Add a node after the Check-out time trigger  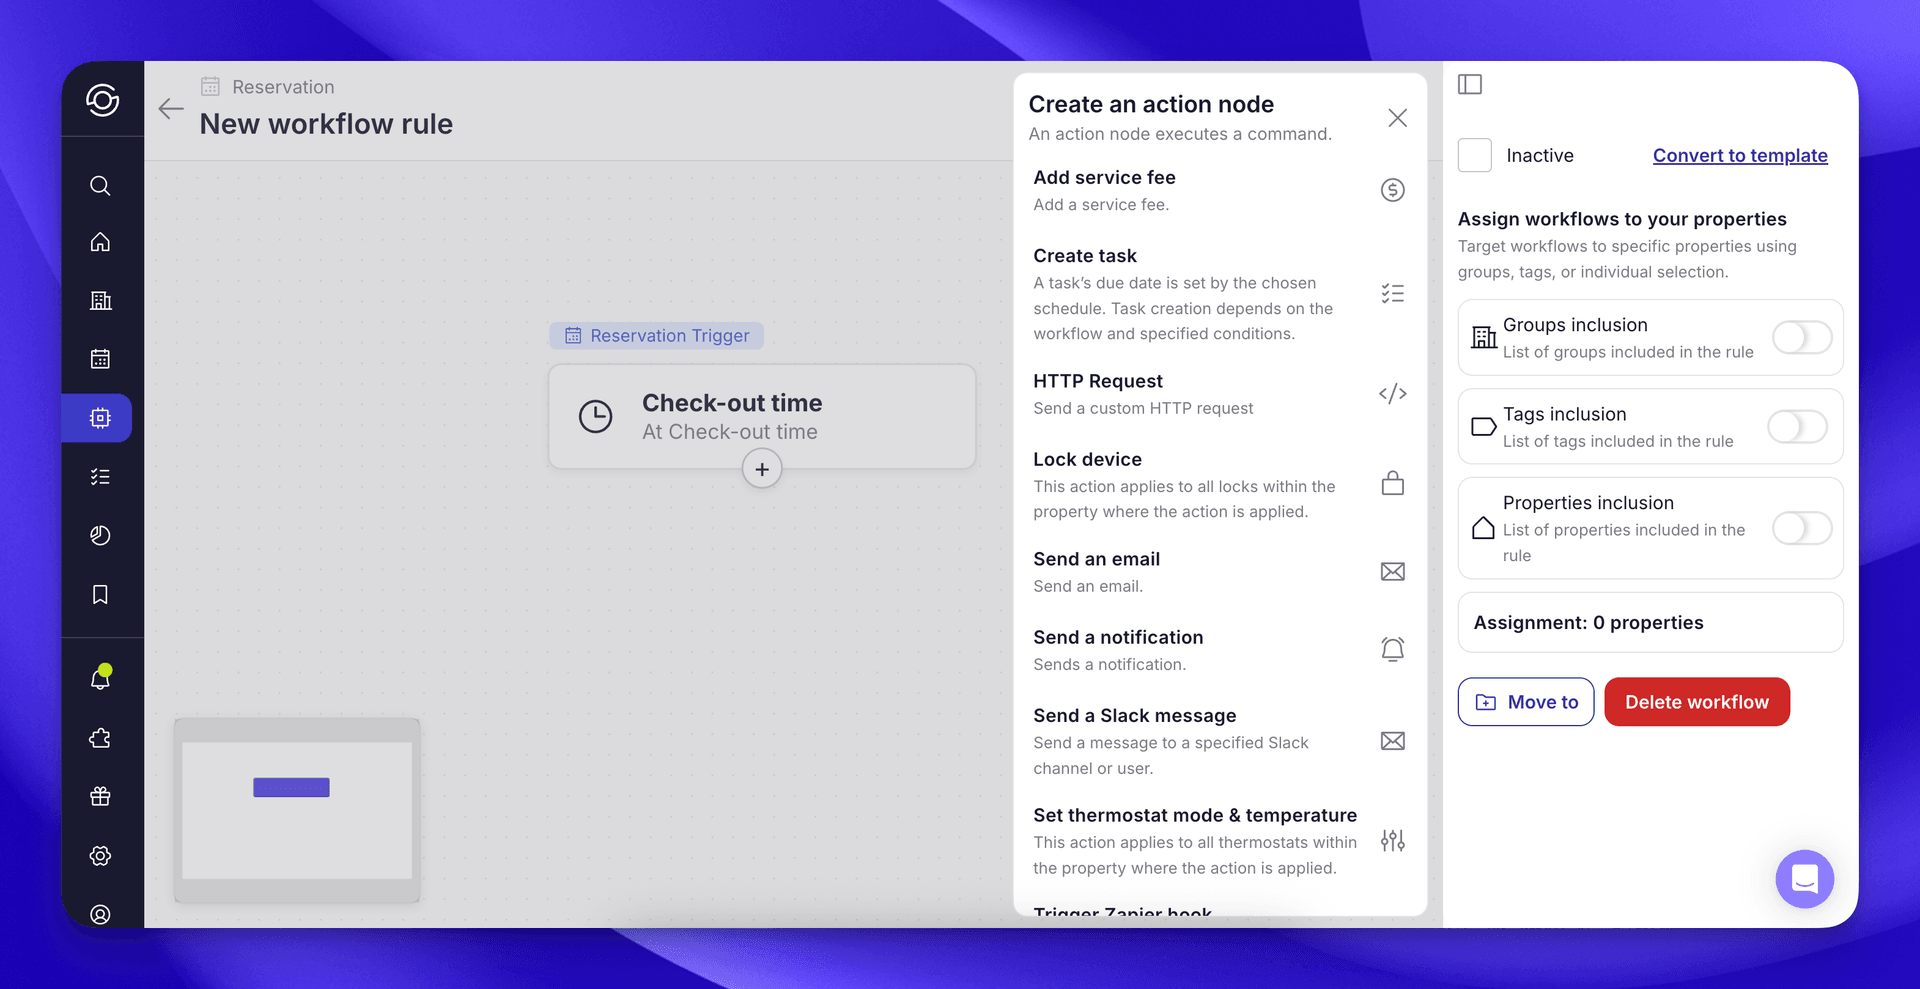[x=762, y=468]
